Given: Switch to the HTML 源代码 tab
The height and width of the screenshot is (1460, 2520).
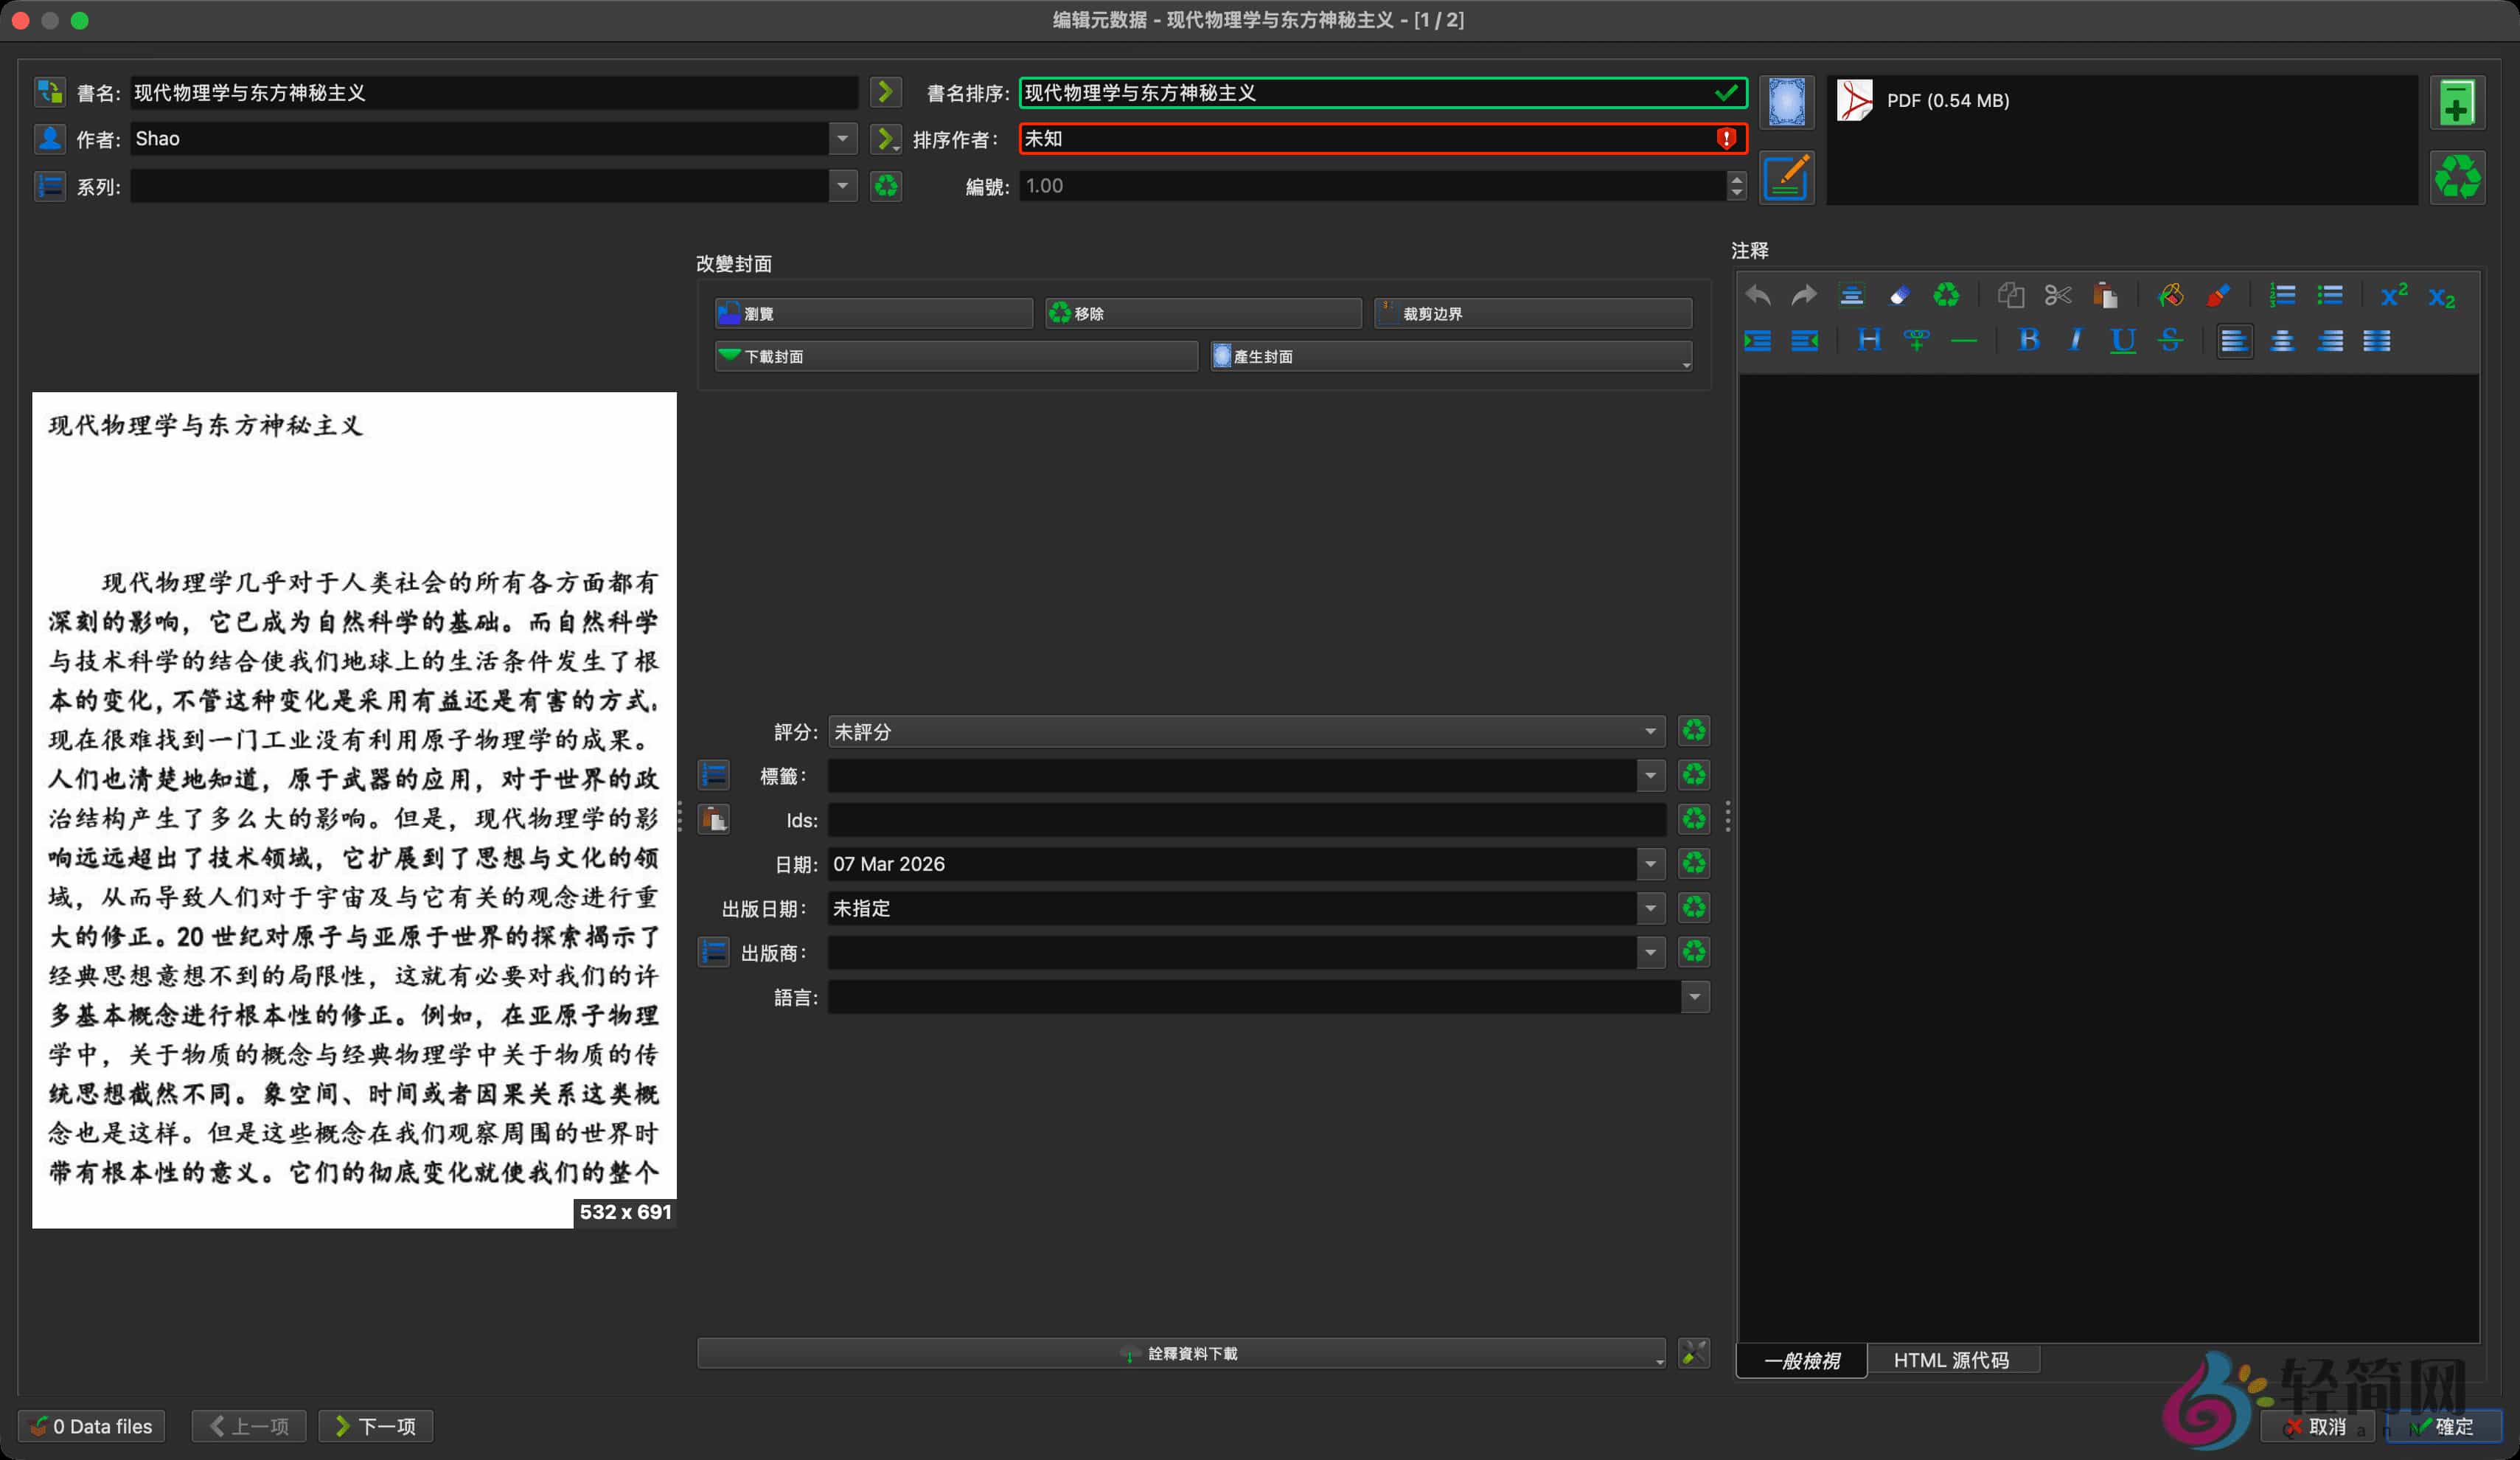Looking at the screenshot, I should 1954,1360.
